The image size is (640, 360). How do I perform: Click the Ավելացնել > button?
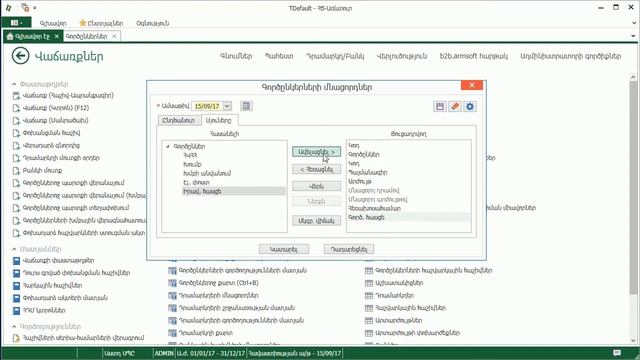click(x=316, y=152)
